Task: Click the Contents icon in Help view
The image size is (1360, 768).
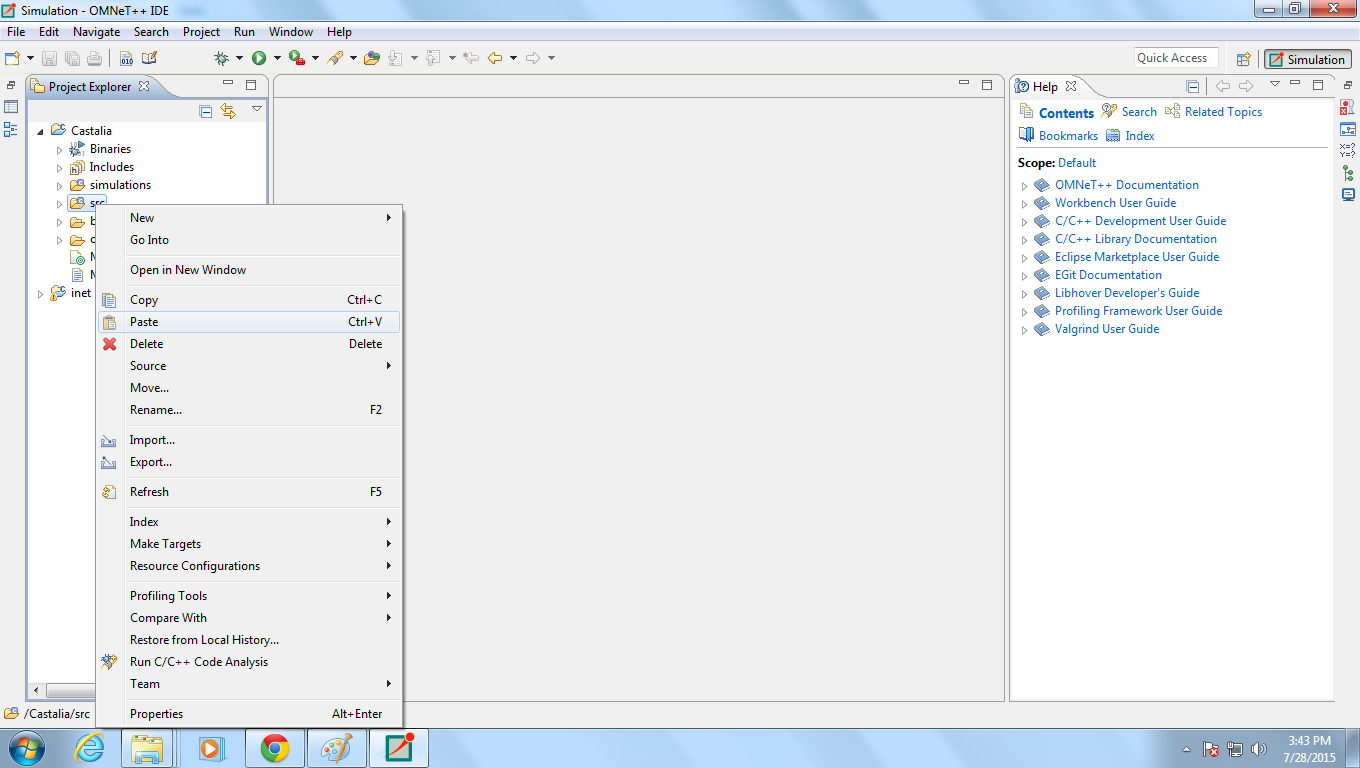Action: click(1026, 112)
